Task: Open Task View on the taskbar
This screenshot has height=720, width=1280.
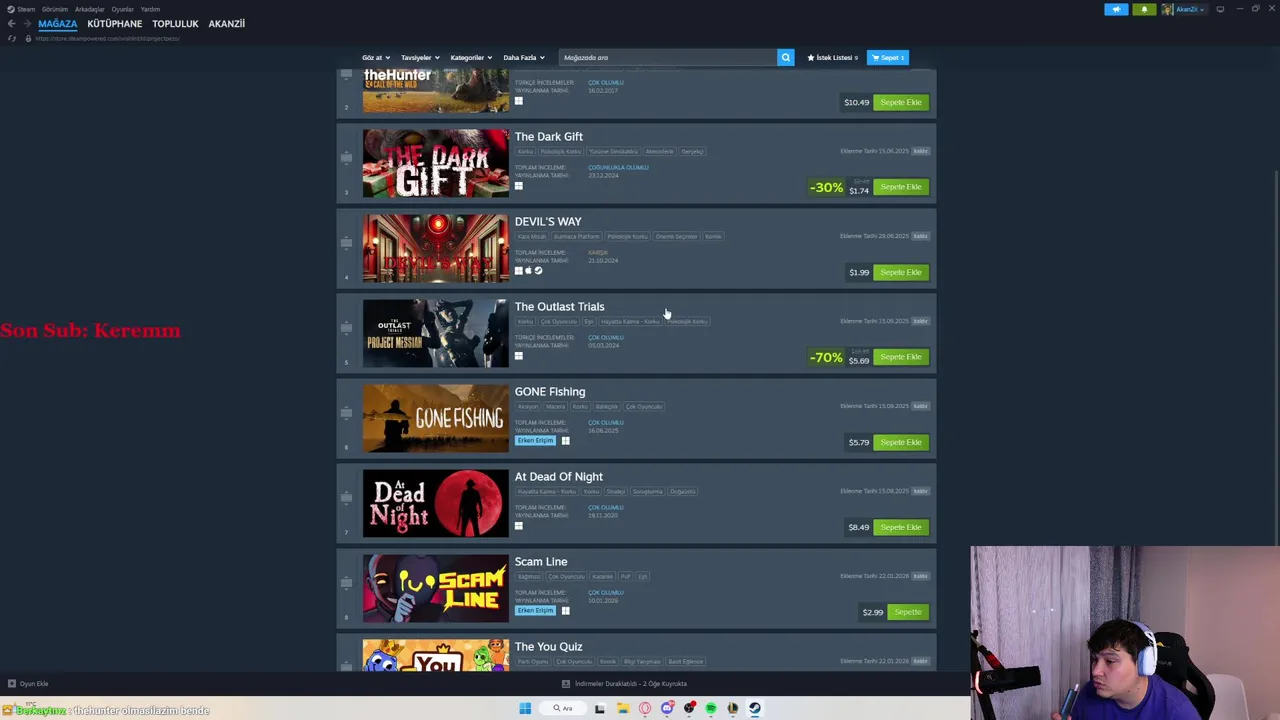Action: [600, 708]
